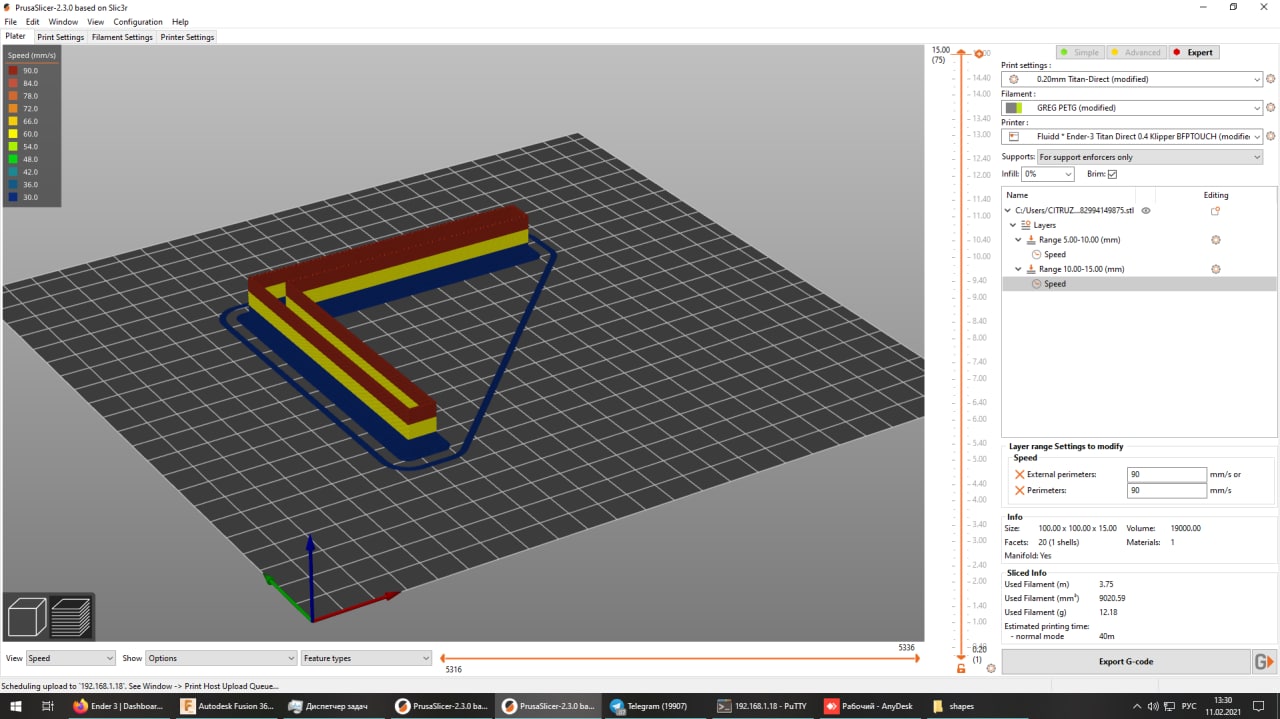1280x719 pixels.
Task: Click the Layers icon in object tree
Action: tap(1026, 225)
